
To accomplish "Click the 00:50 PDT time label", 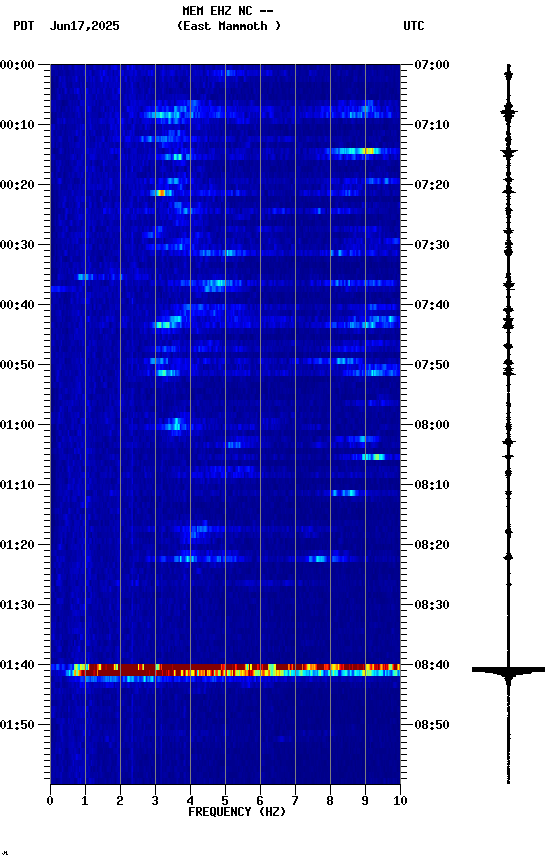I will click(x=17, y=365).
